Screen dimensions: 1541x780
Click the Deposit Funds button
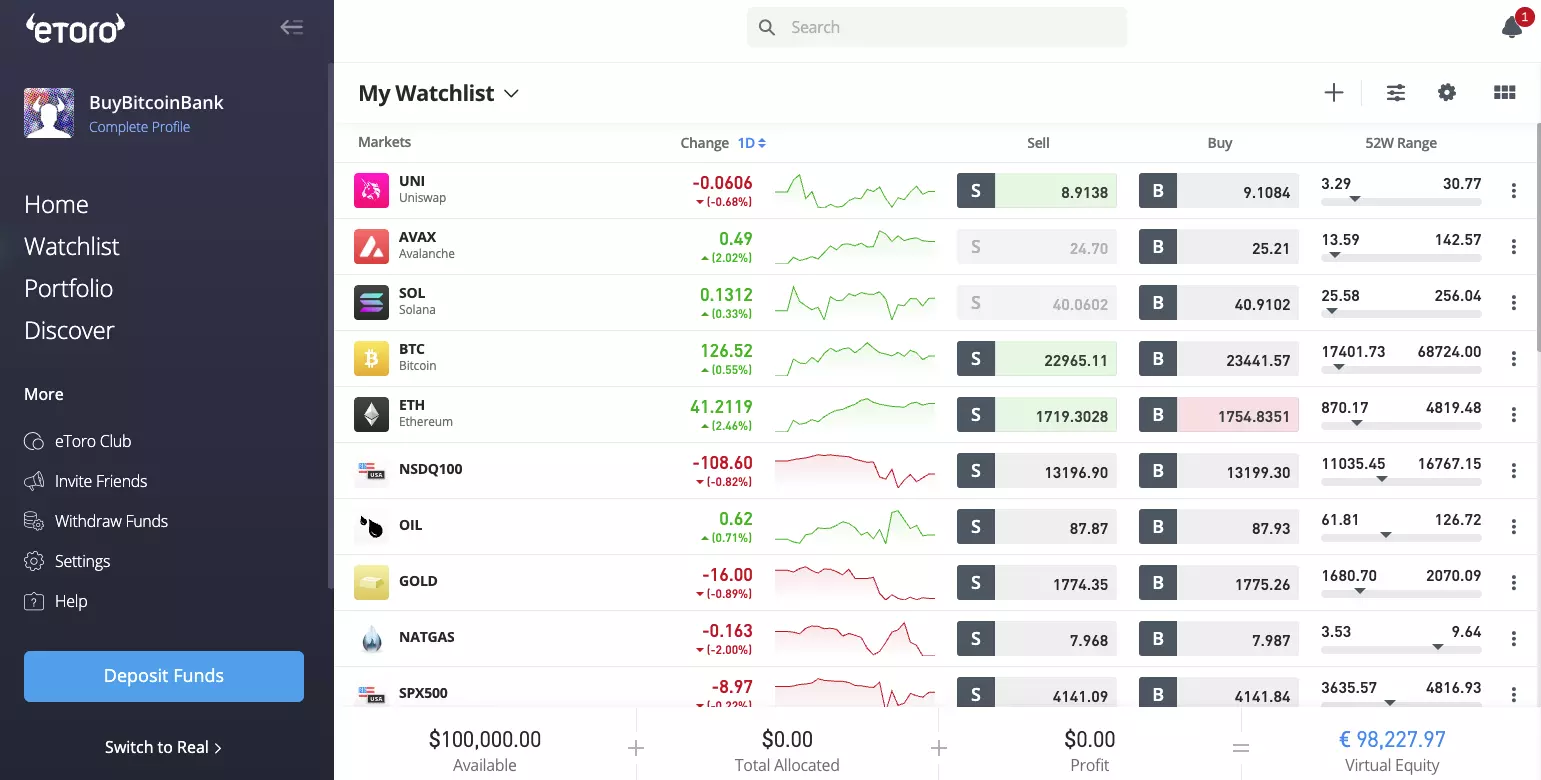click(x=164, y=676)
